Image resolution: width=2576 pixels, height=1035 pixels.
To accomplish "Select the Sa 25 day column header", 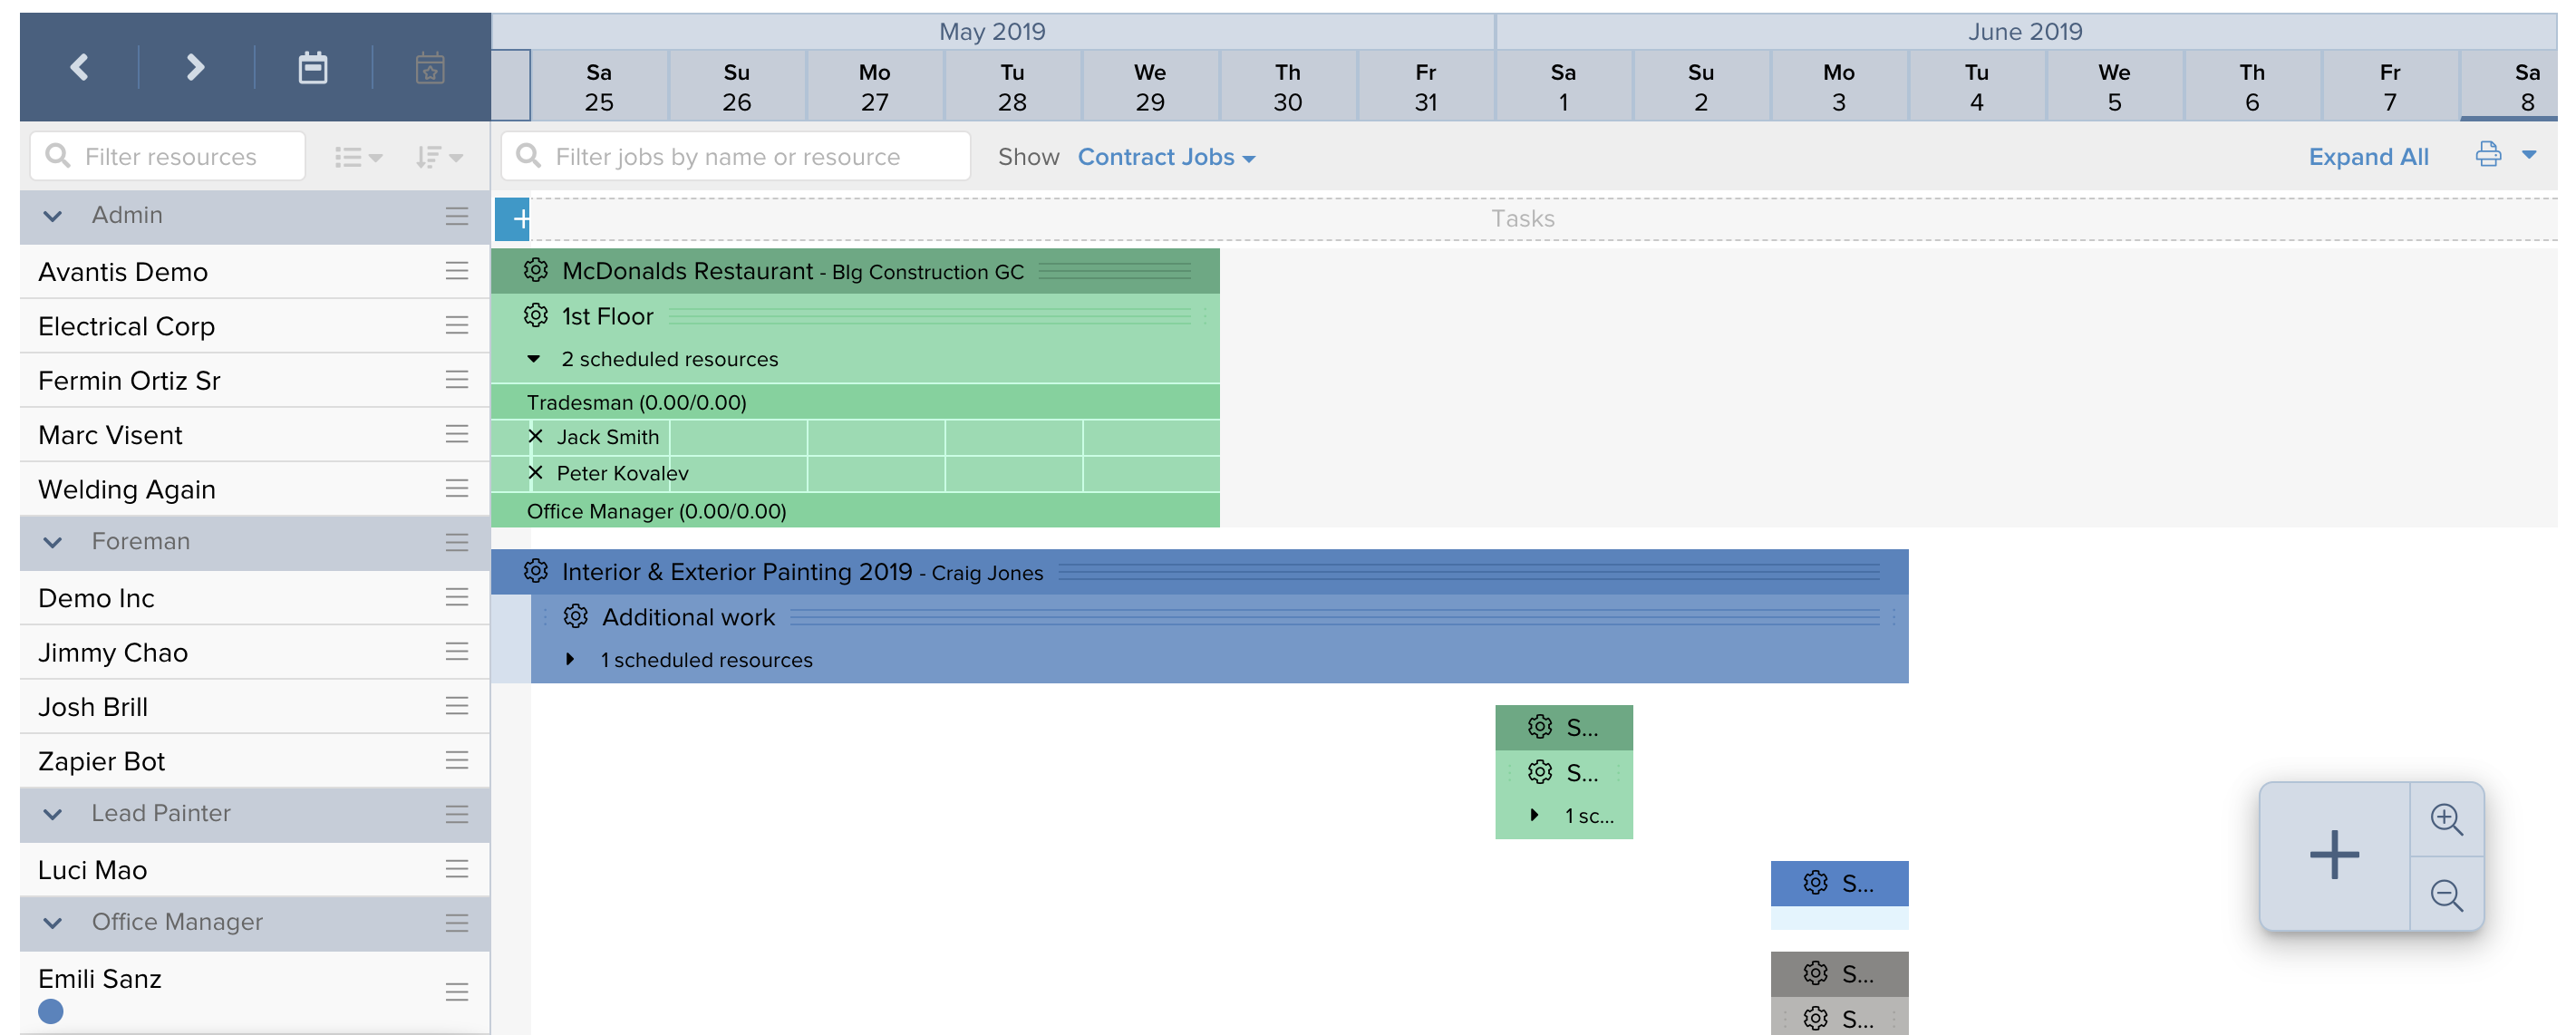I will click(599, 87).
